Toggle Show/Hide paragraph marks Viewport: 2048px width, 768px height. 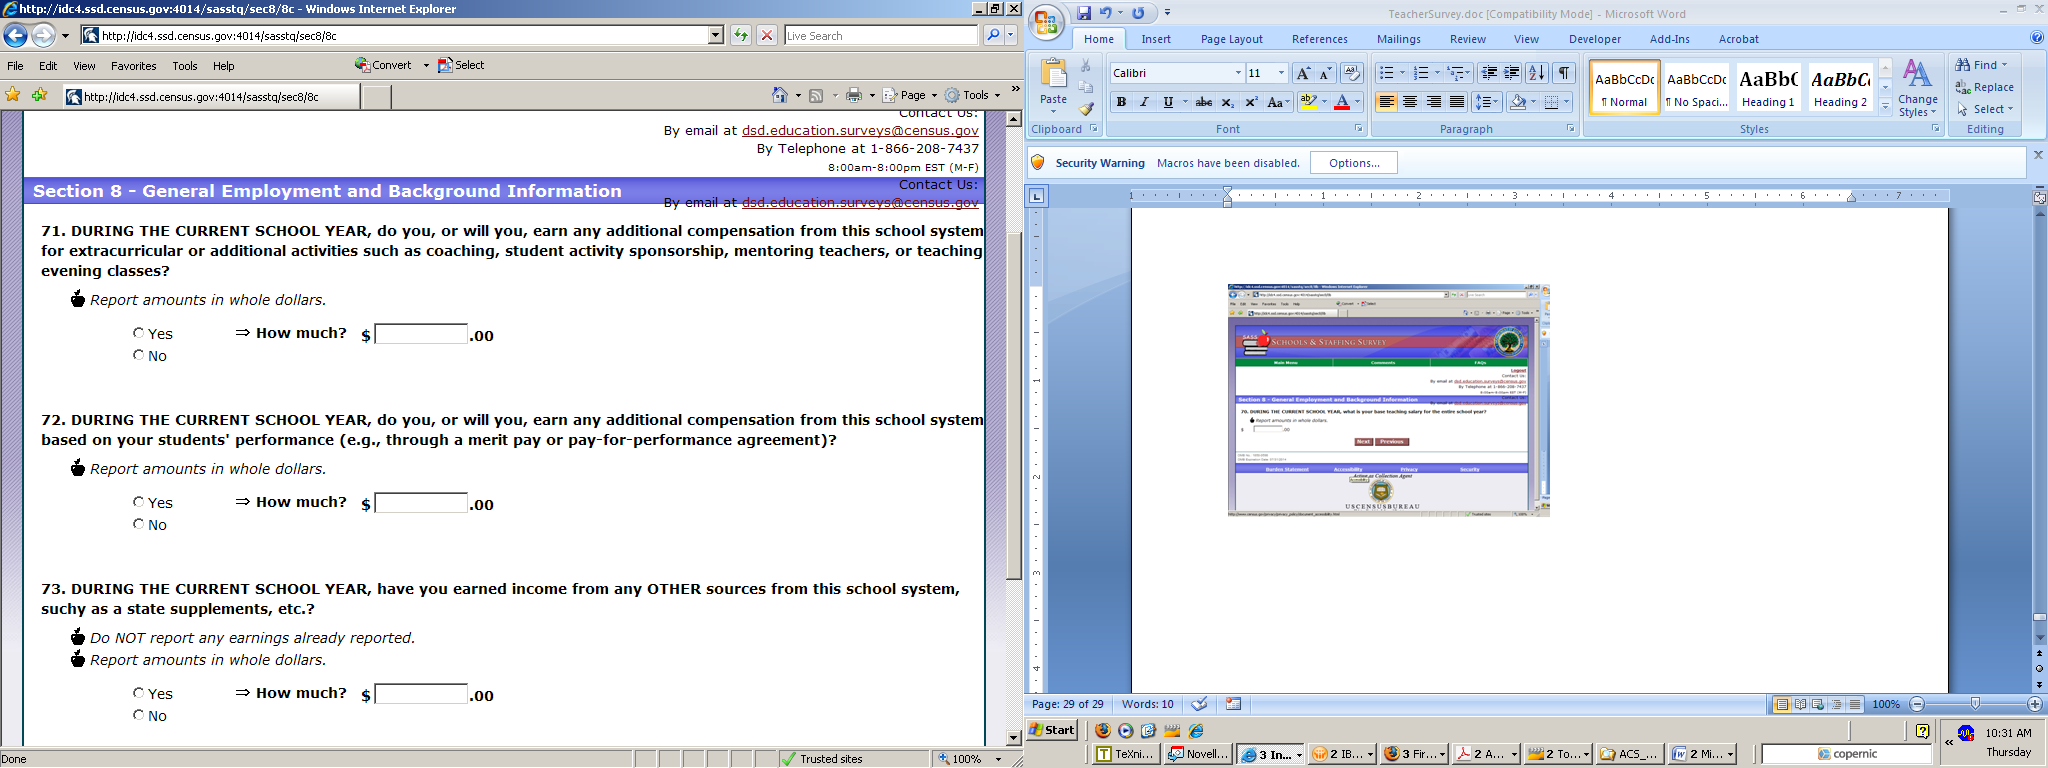(1564, 73)
